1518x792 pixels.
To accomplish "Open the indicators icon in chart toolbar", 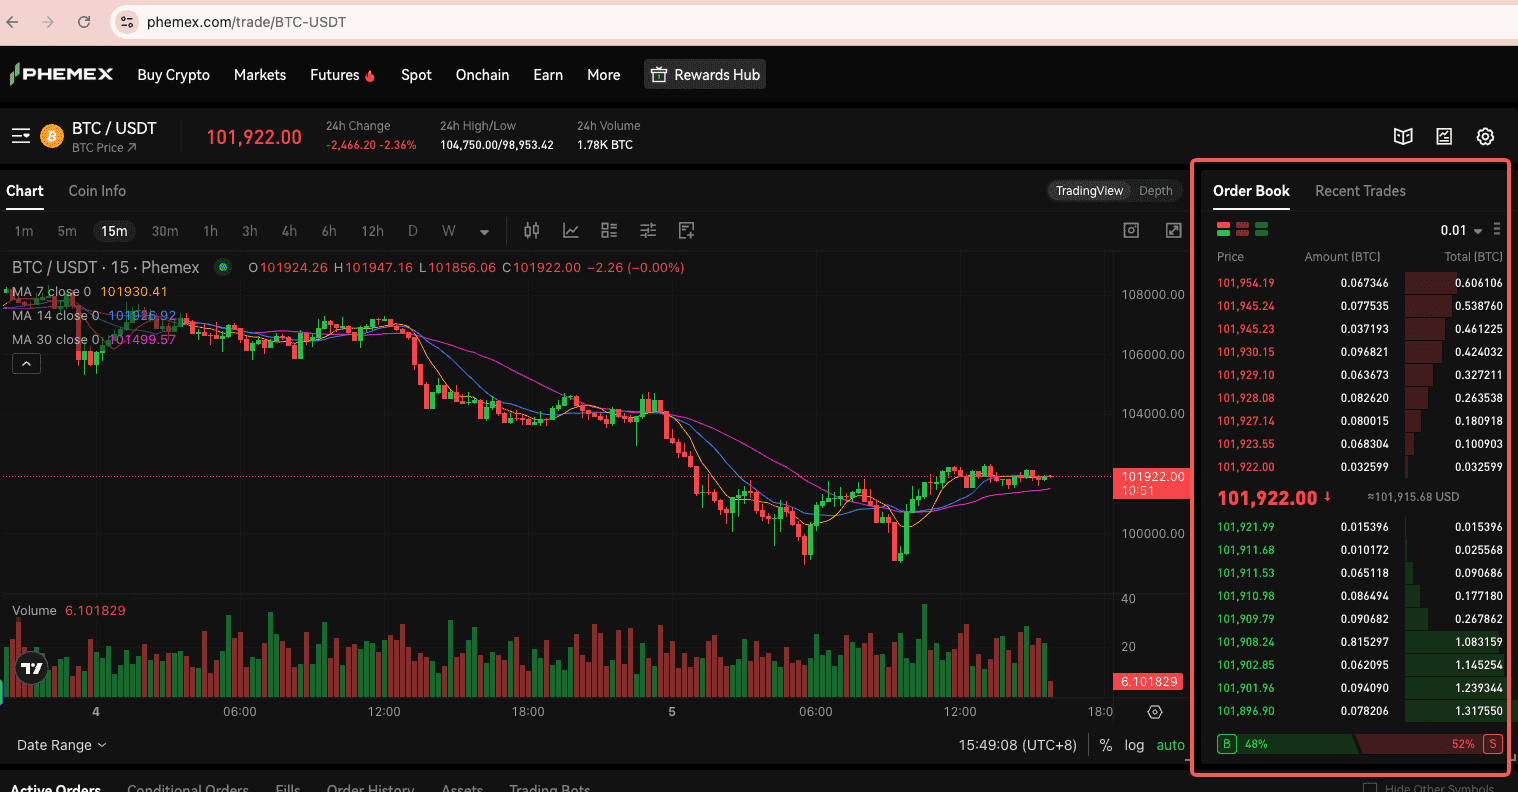I will coord(571,230).
